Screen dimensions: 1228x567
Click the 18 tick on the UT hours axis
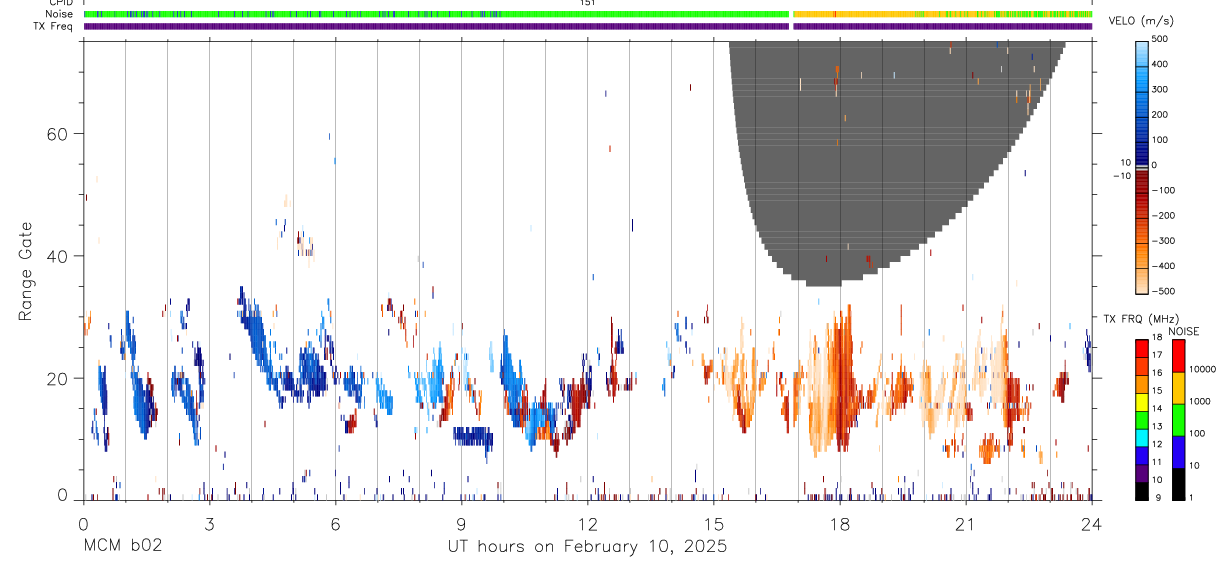pos(839,524)
